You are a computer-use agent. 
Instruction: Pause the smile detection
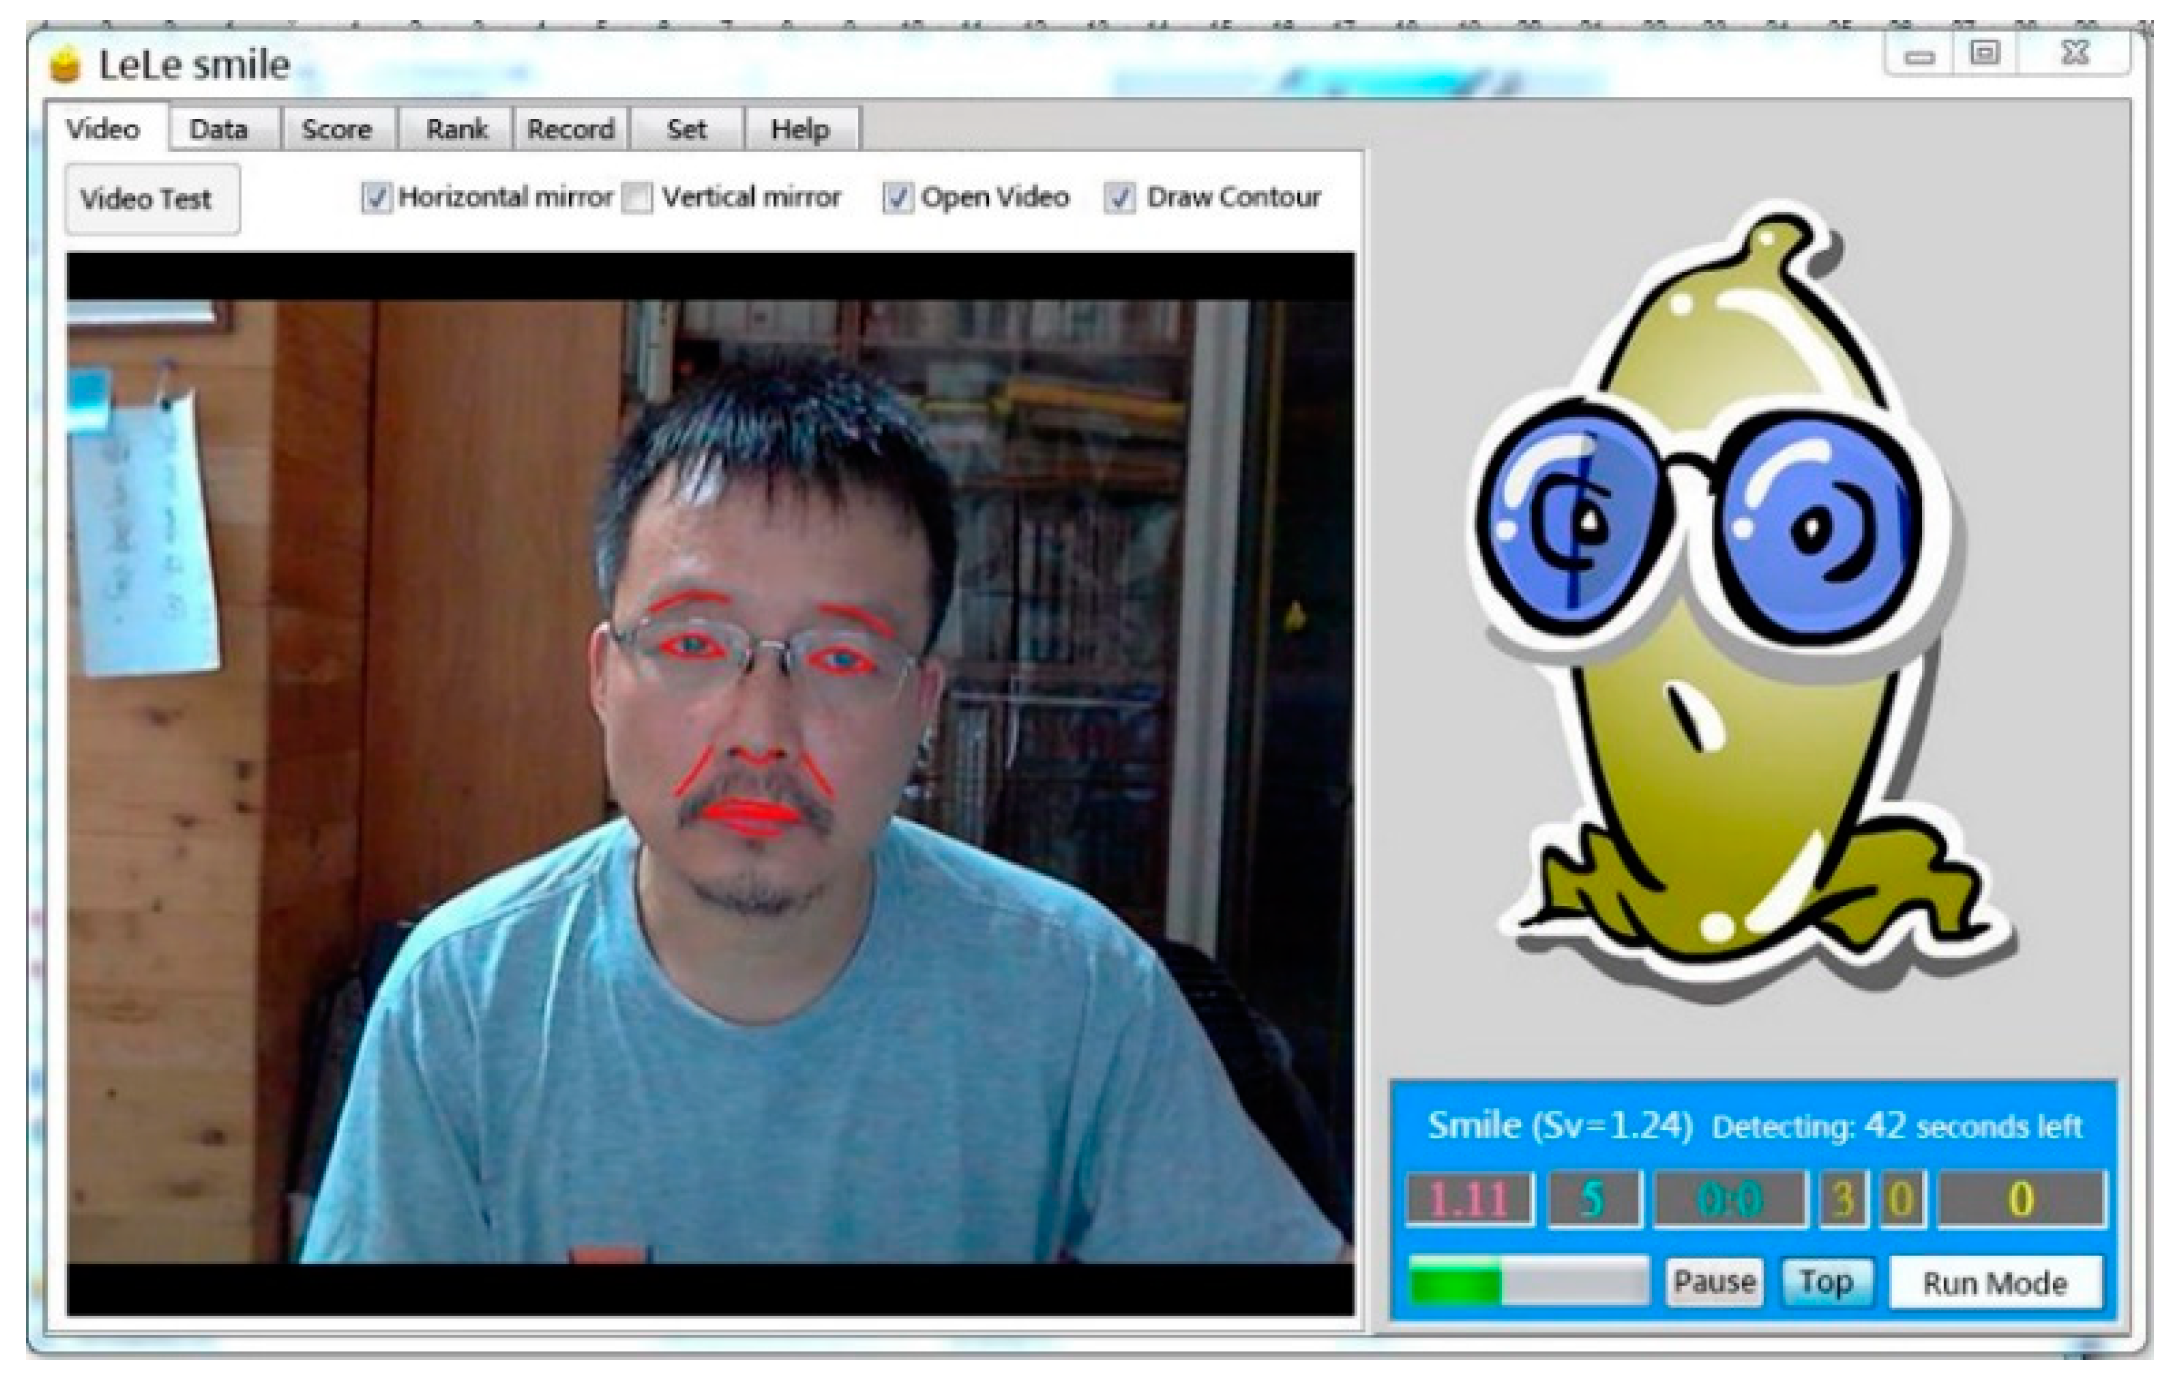pos(1714,1281)
